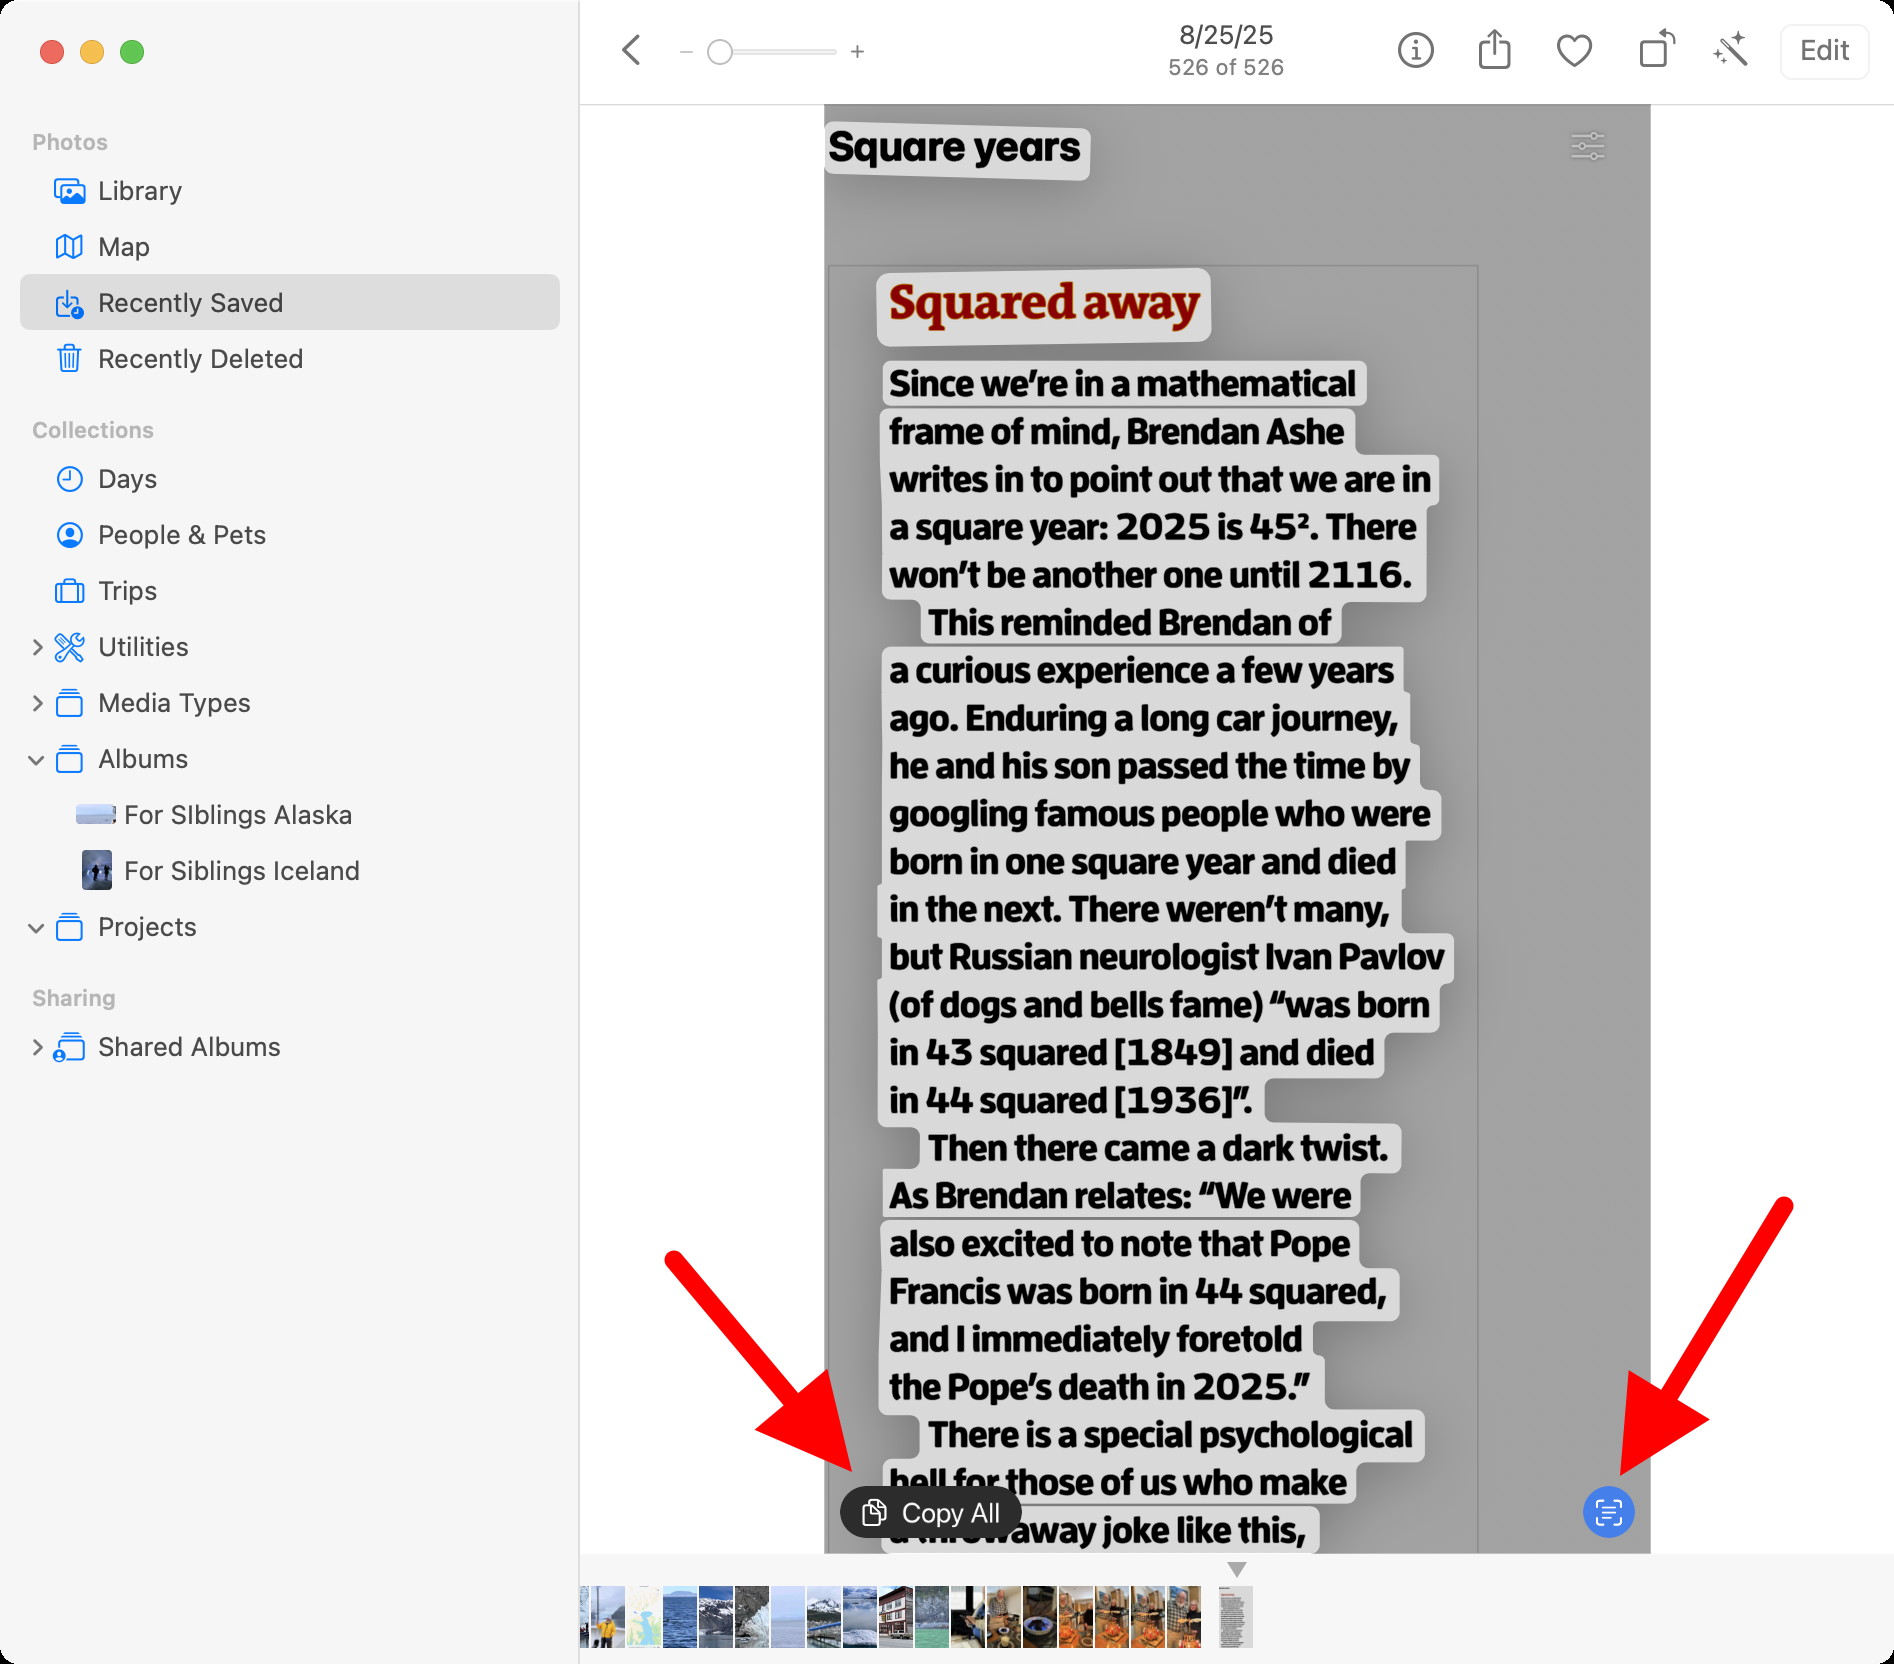Collapse the Albums section

[x=37, y=760]
